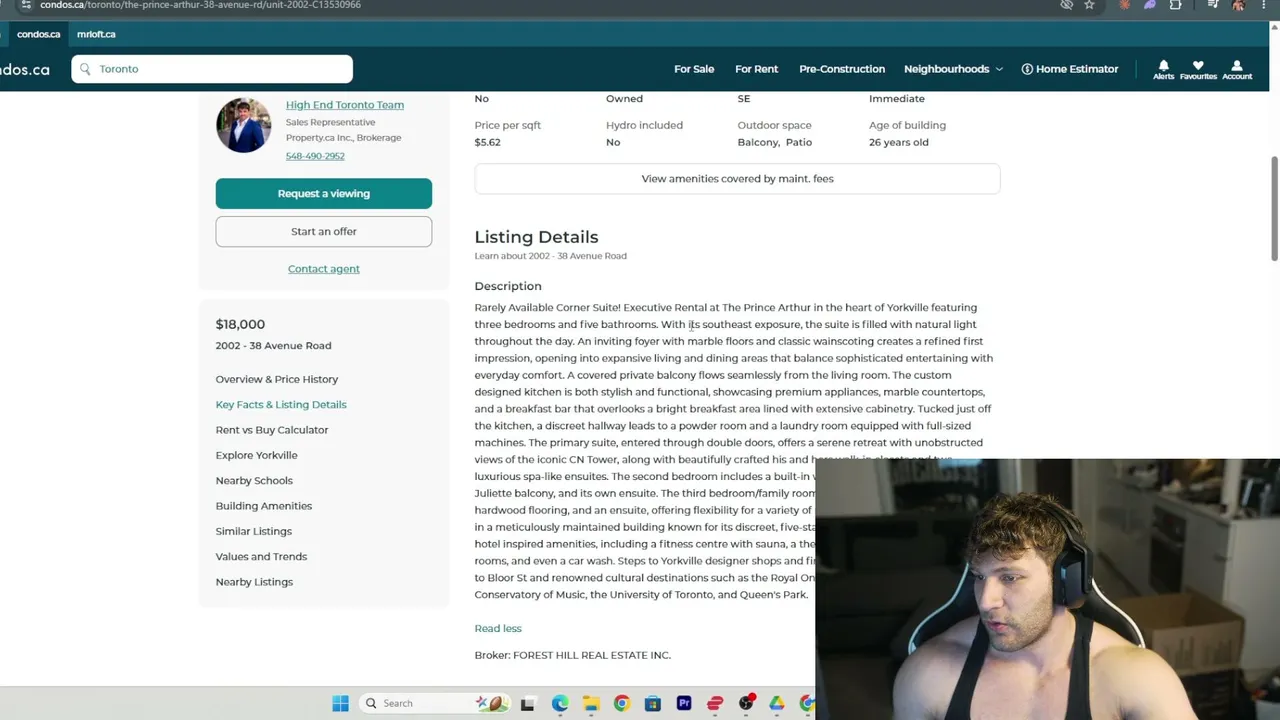
Task: Click the Toronto search input field
Action: pos(212,69)
